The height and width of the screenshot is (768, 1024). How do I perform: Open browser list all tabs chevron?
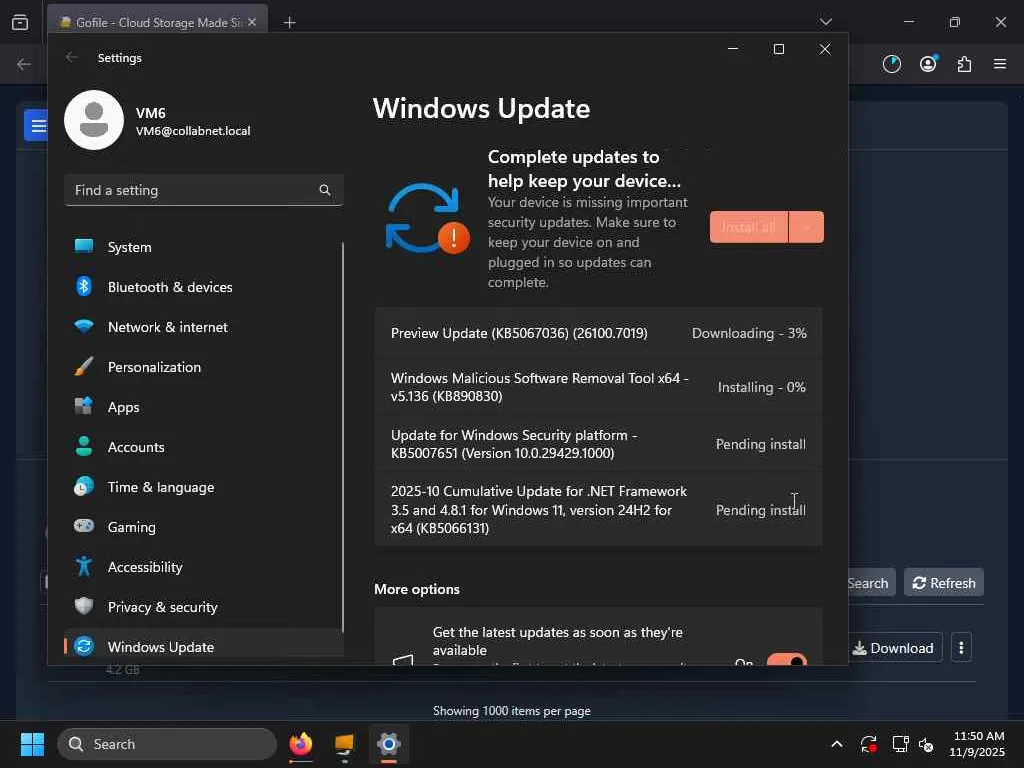coord(825,22)
